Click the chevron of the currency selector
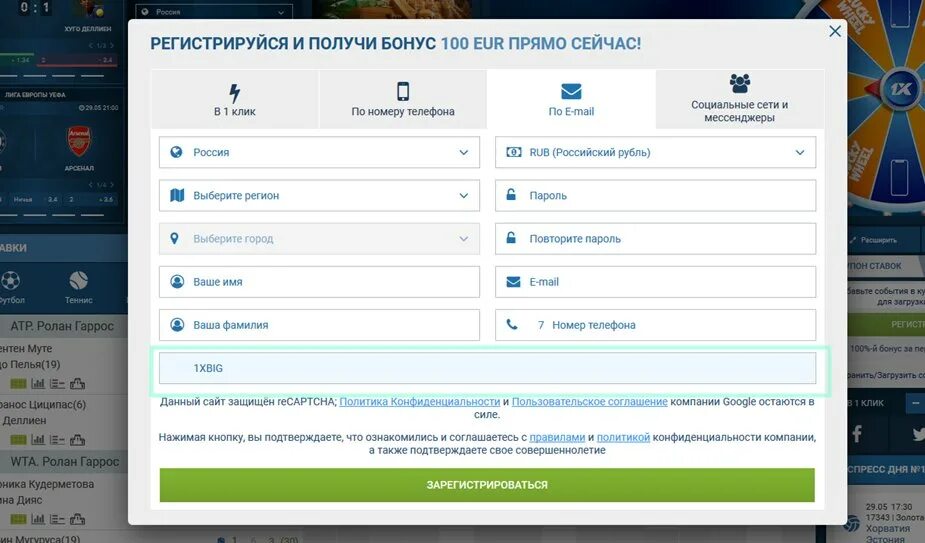 tap(800, 152)
